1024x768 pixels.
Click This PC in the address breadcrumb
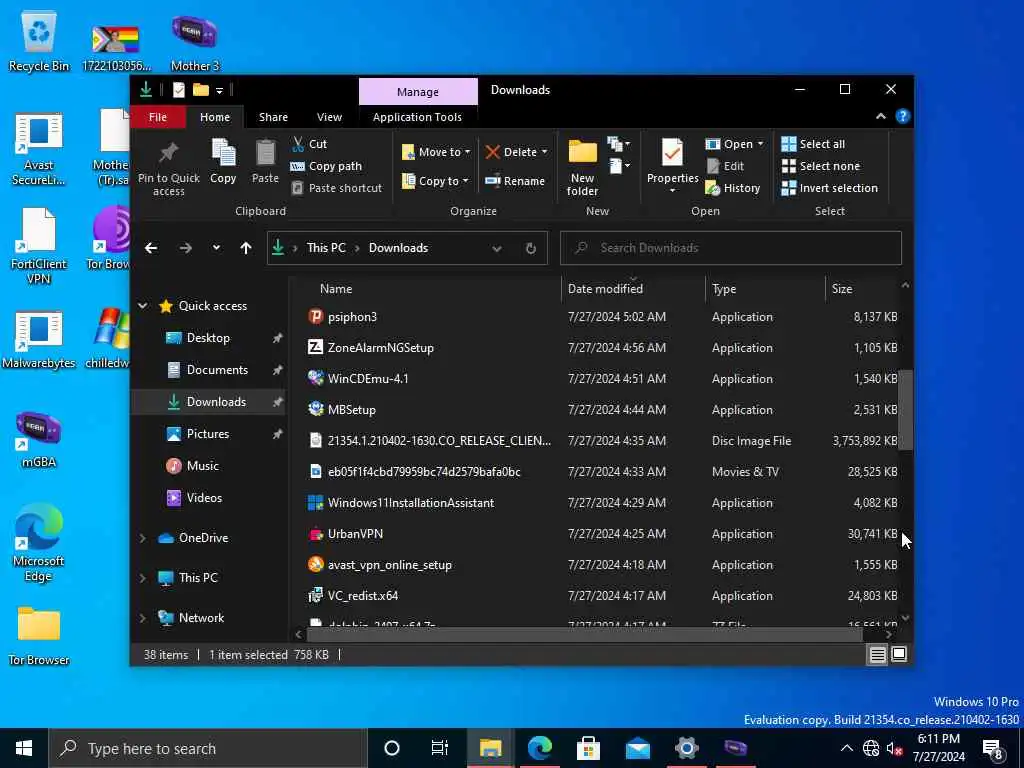point(326,248)
